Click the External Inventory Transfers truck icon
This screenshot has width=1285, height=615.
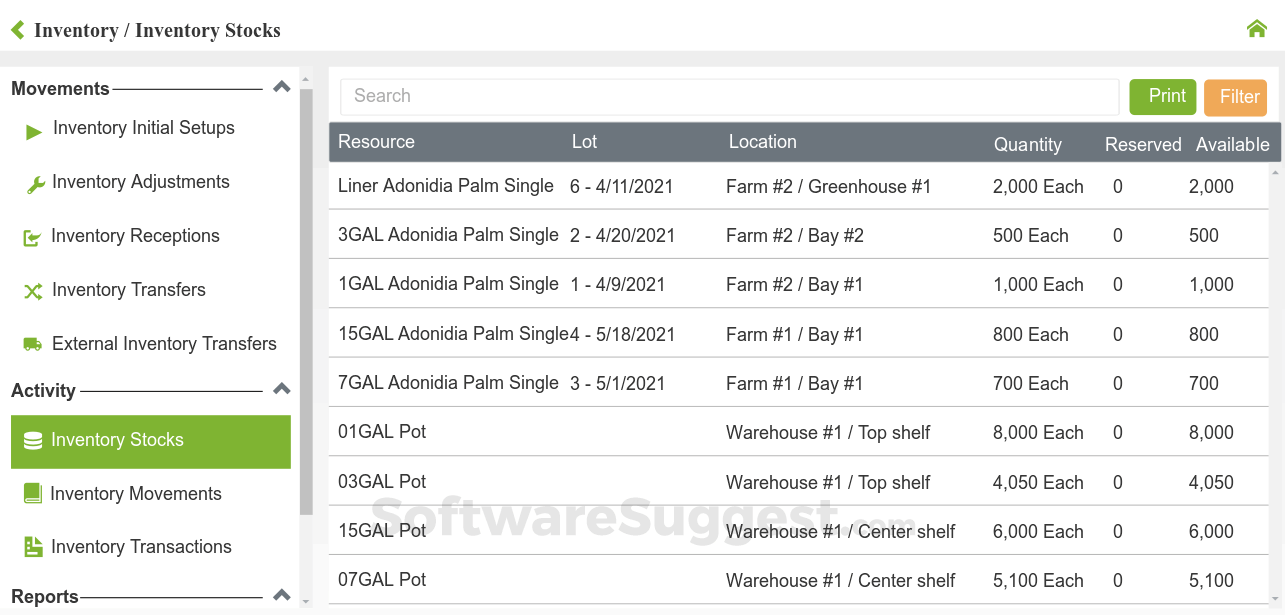tap(33, 345)
